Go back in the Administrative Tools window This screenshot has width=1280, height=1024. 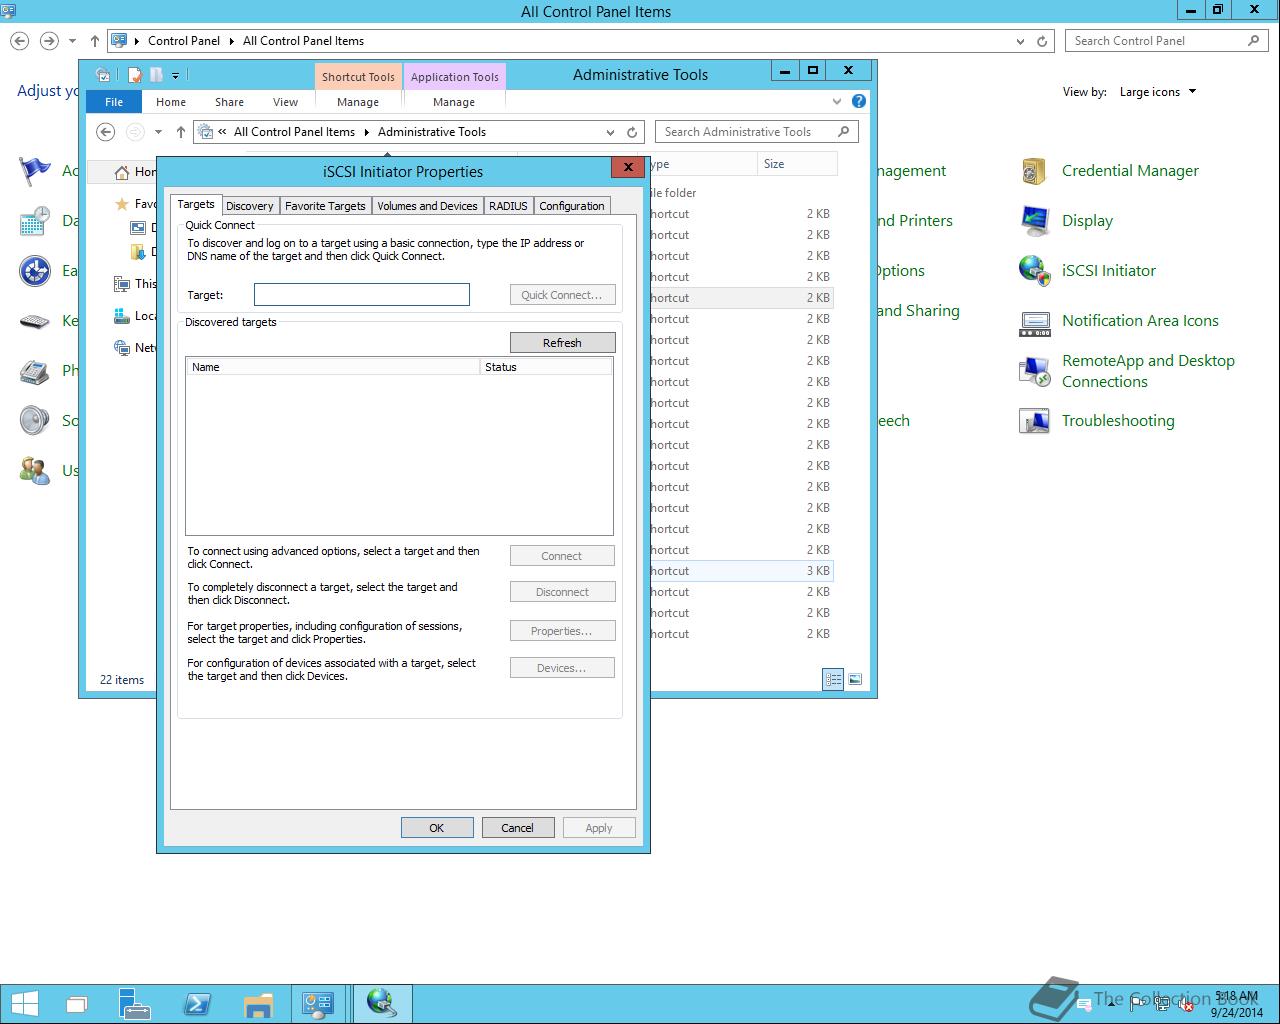tap(106, 132)
